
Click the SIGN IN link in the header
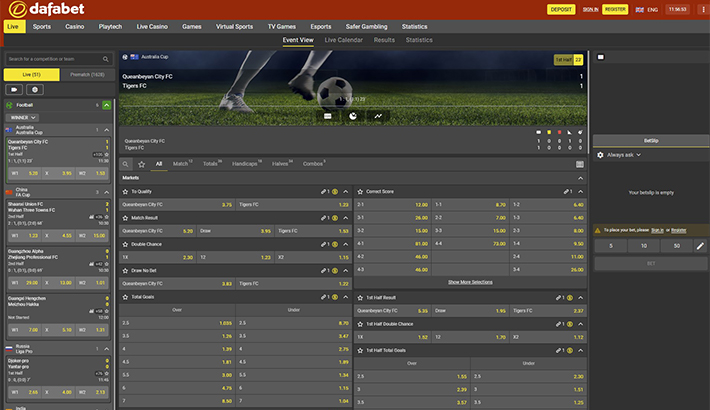[590, 10]
